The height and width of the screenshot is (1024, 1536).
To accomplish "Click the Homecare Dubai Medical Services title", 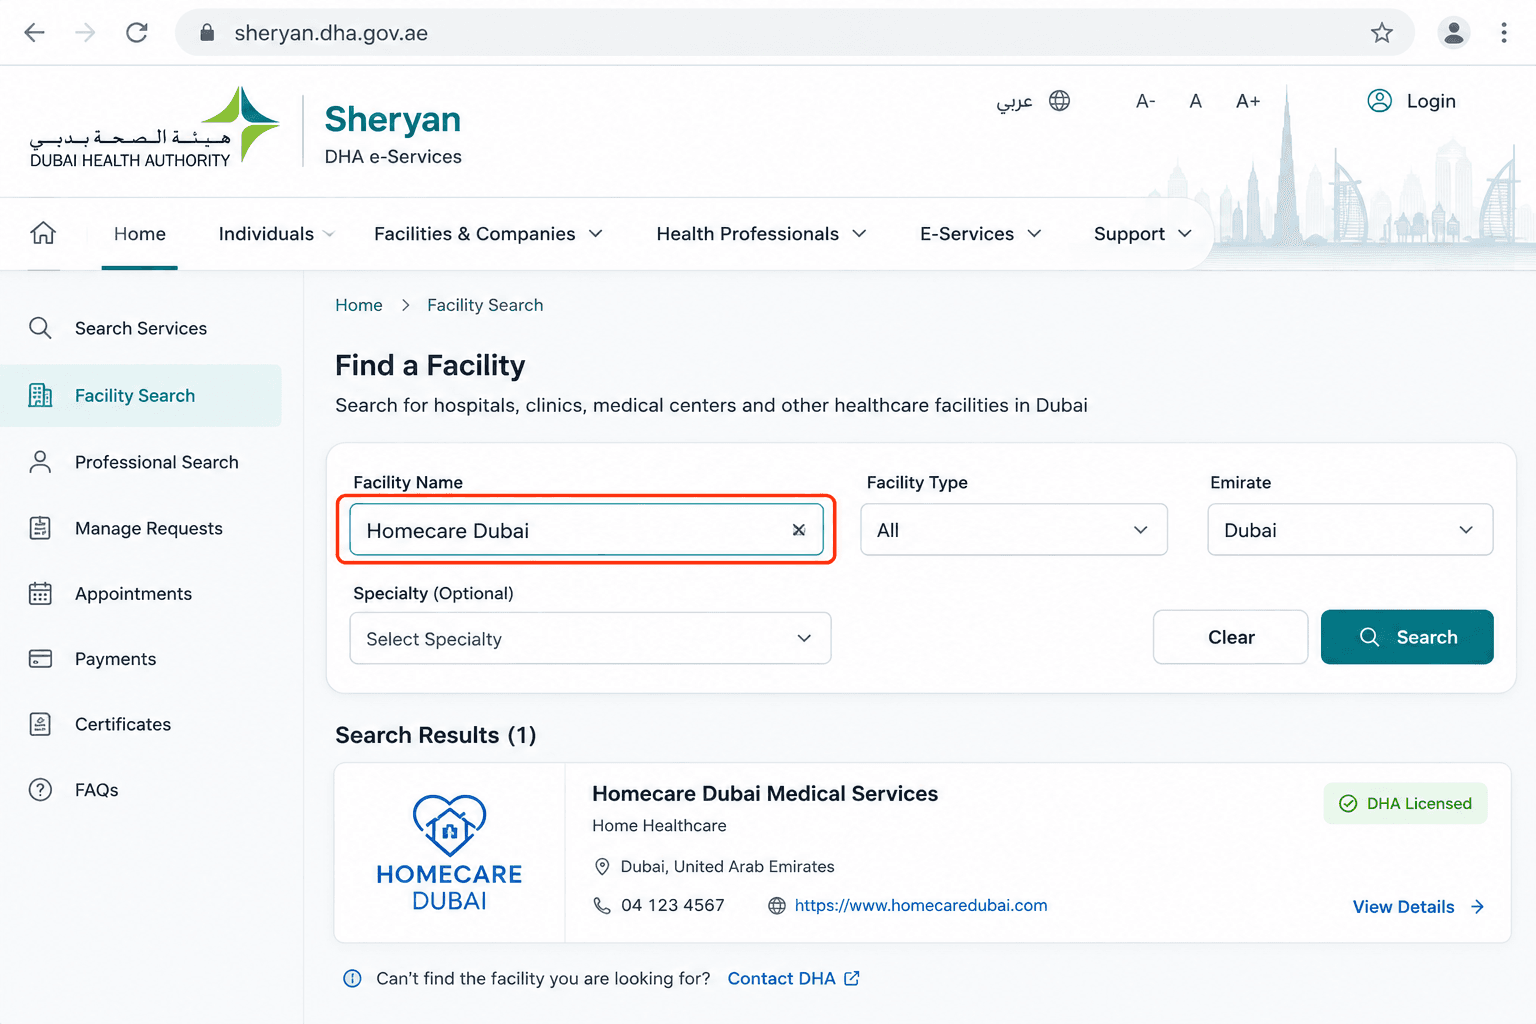I will point(765,794).
